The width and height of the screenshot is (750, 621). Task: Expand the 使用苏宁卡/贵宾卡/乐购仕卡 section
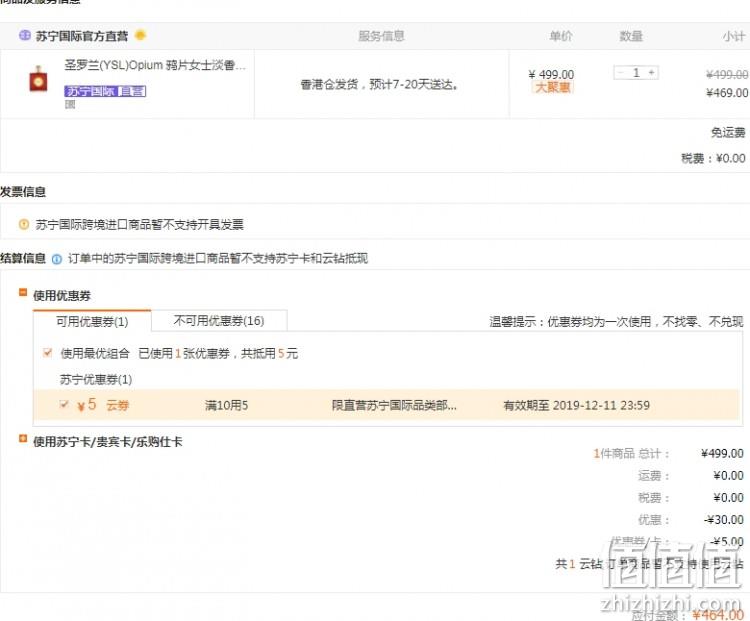click(22, 438)
